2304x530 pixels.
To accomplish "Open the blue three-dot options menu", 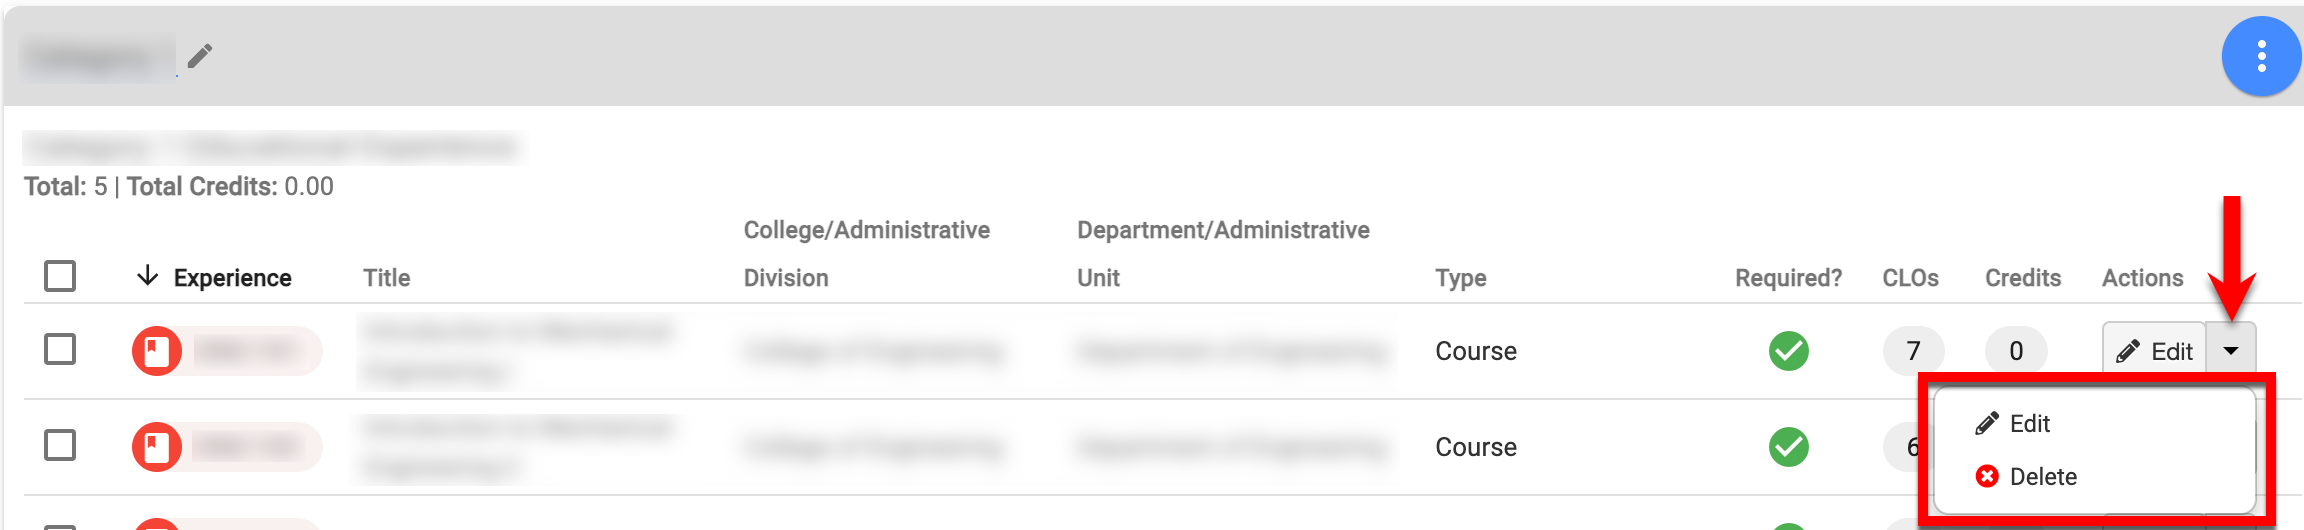I will coord(2261,56).
